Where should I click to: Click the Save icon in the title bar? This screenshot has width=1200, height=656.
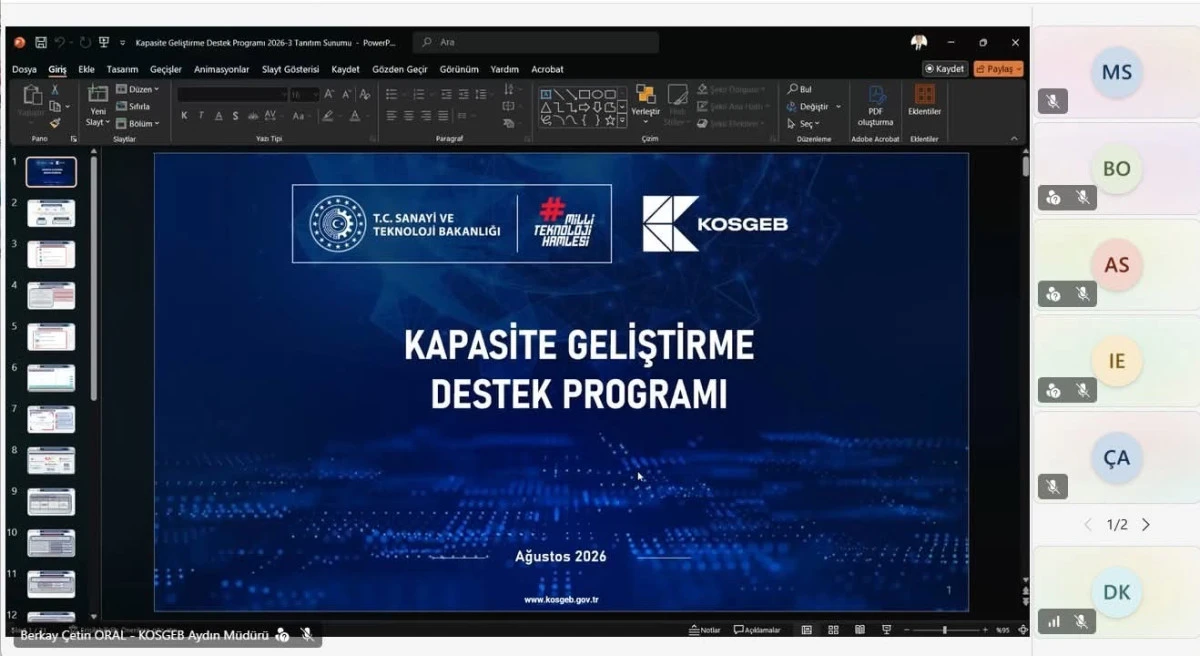(x=41, y=43)
